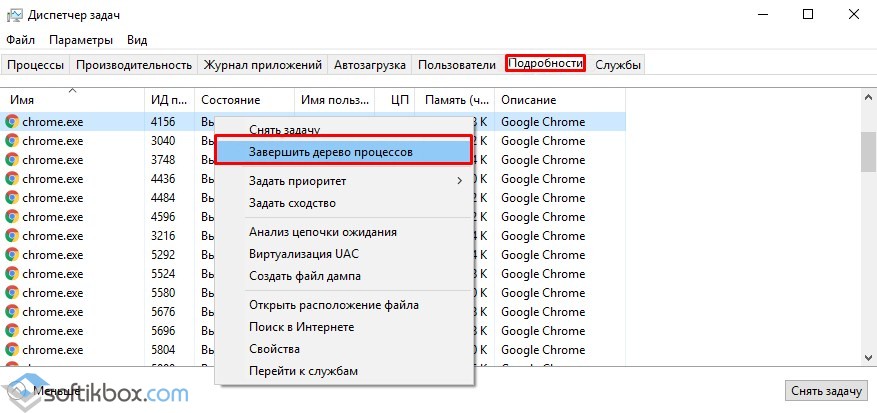Click the vertical scrollbar thumb of process list

(867, 150)
